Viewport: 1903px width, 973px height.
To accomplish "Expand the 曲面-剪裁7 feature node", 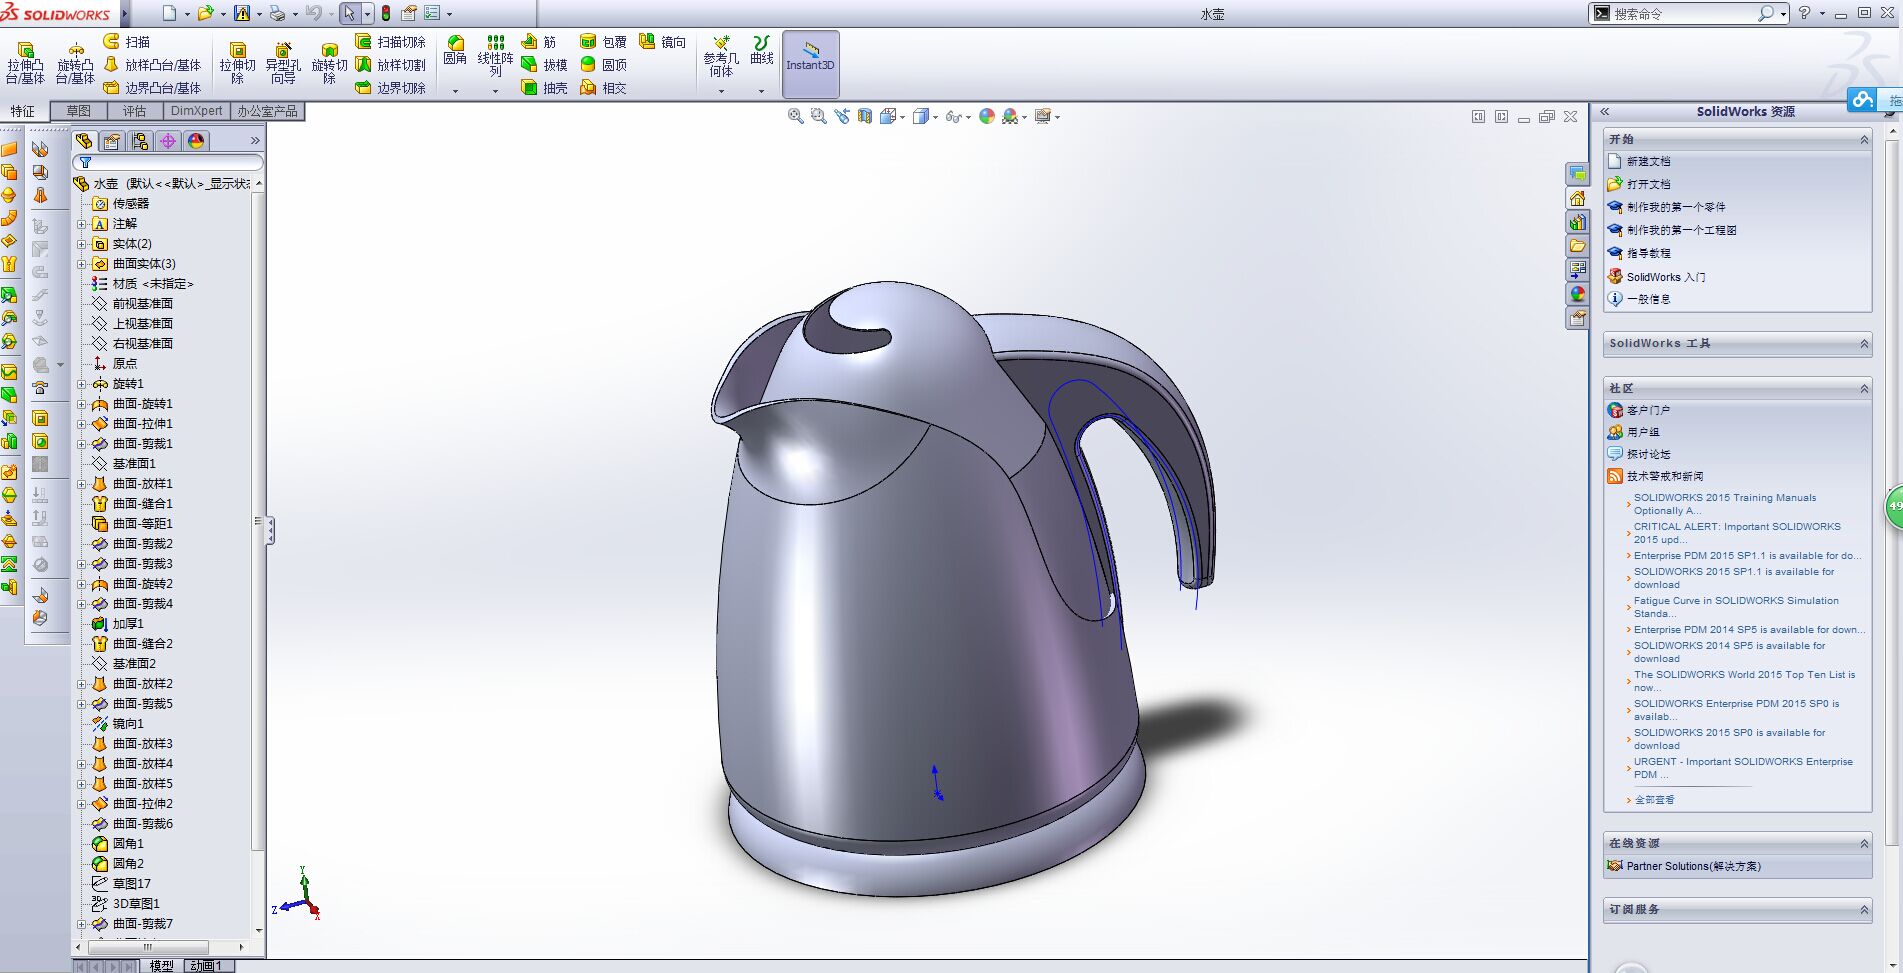I will click(x=82, y=924).
